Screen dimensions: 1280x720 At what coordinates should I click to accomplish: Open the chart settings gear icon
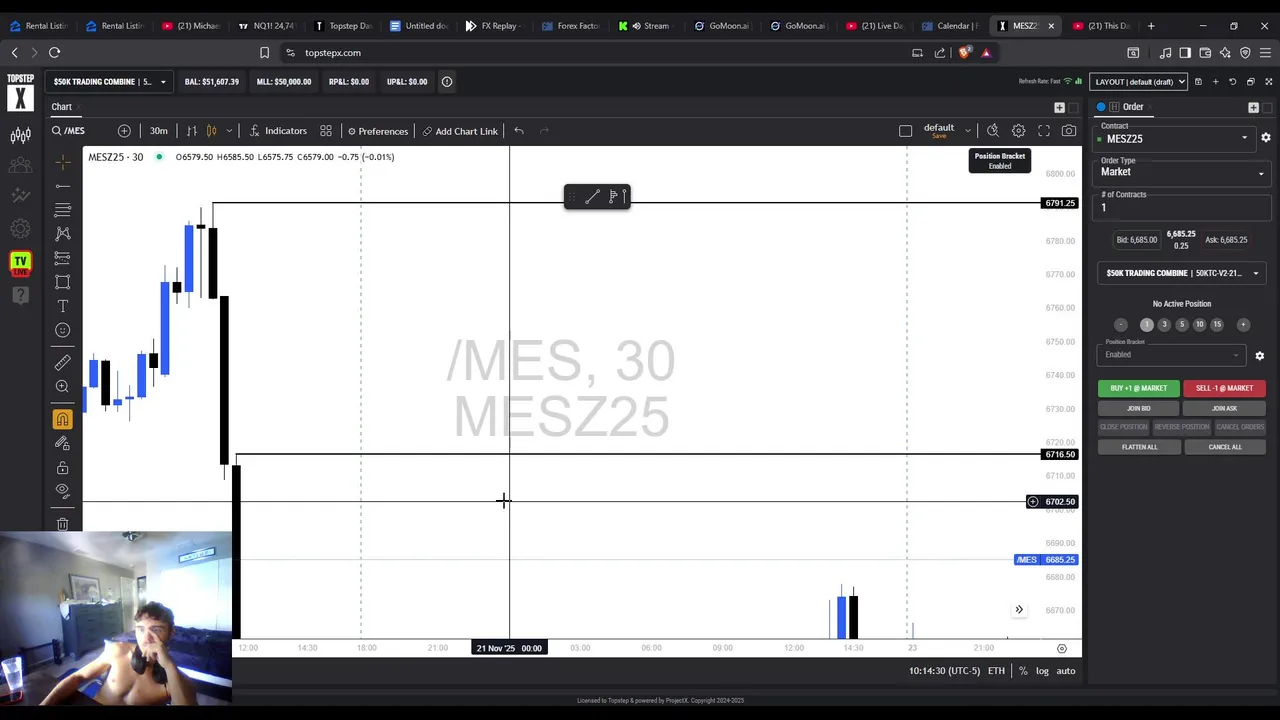(1018, 131)
